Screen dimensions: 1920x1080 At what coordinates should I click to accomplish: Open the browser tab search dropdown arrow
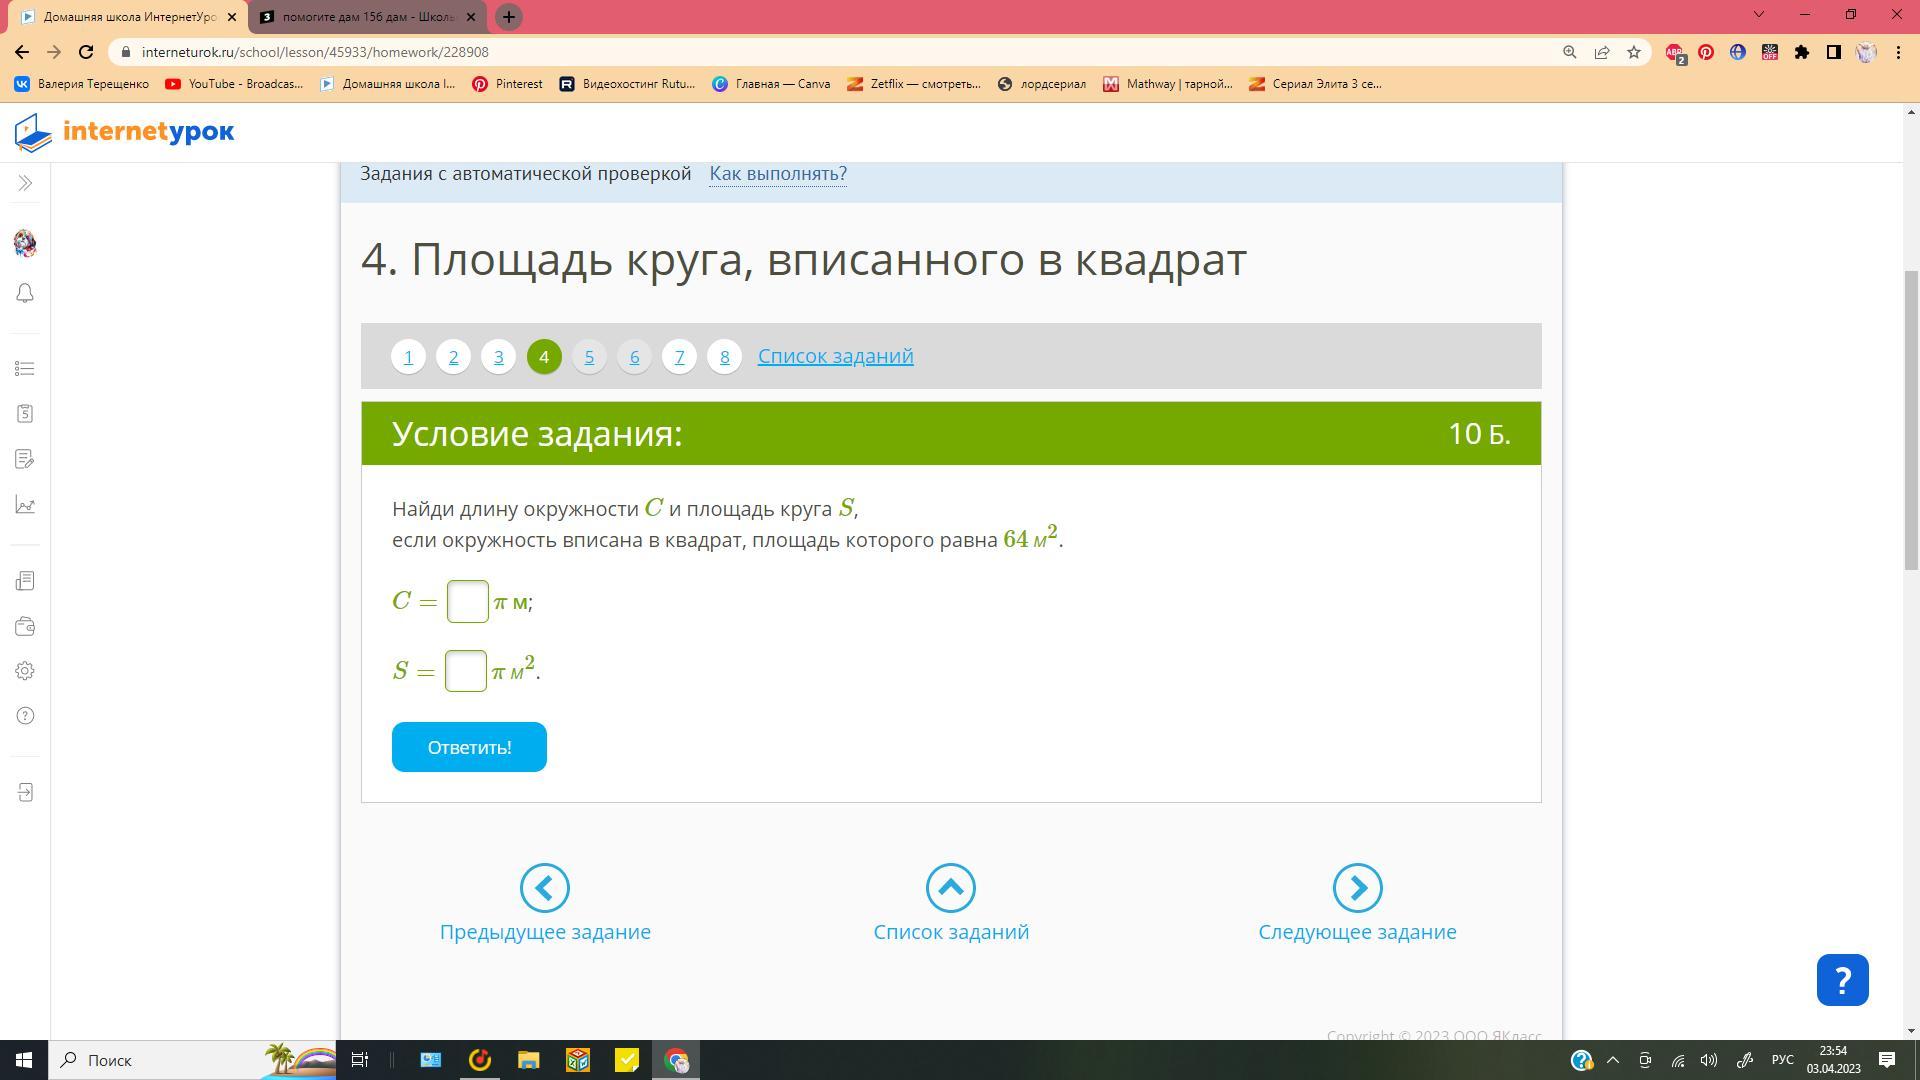point(1758,15)
